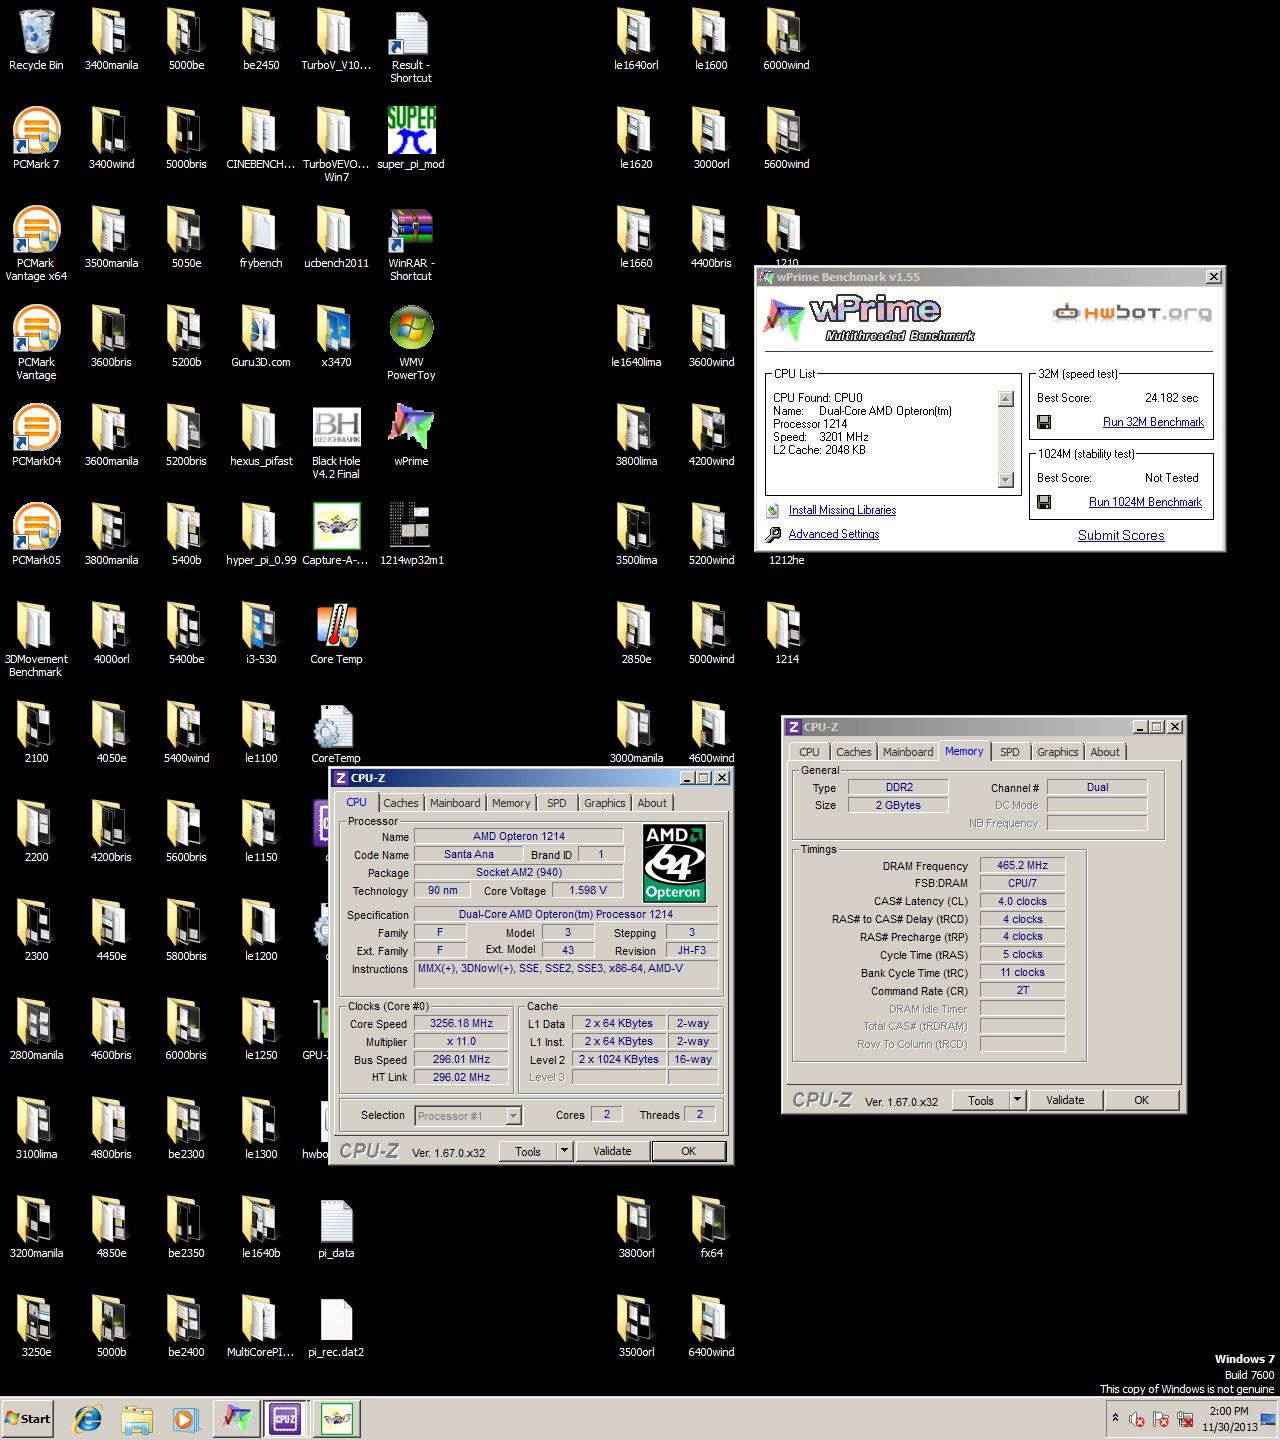1280x1440 pixels.
Task: Open the Result shortcut file icon
Action: click(x=411, y=47)
